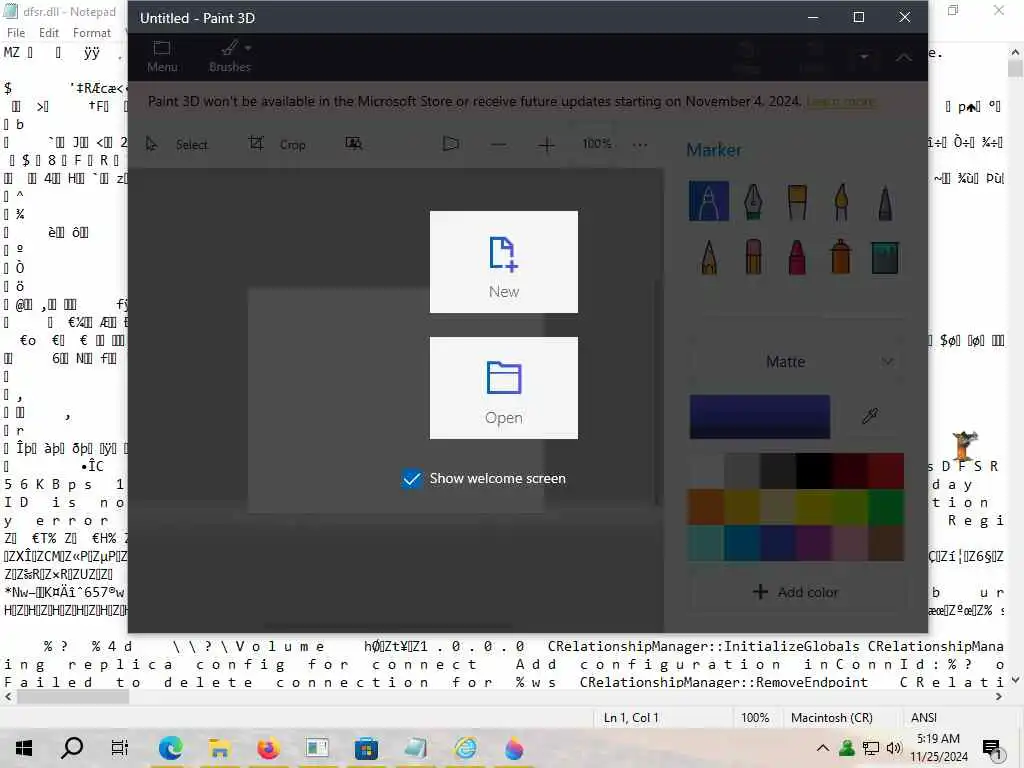This screenshot has height=768, width=1024.
Task: Expand the ribbon dropdown arrow
Action: click(x=864, y=57)
